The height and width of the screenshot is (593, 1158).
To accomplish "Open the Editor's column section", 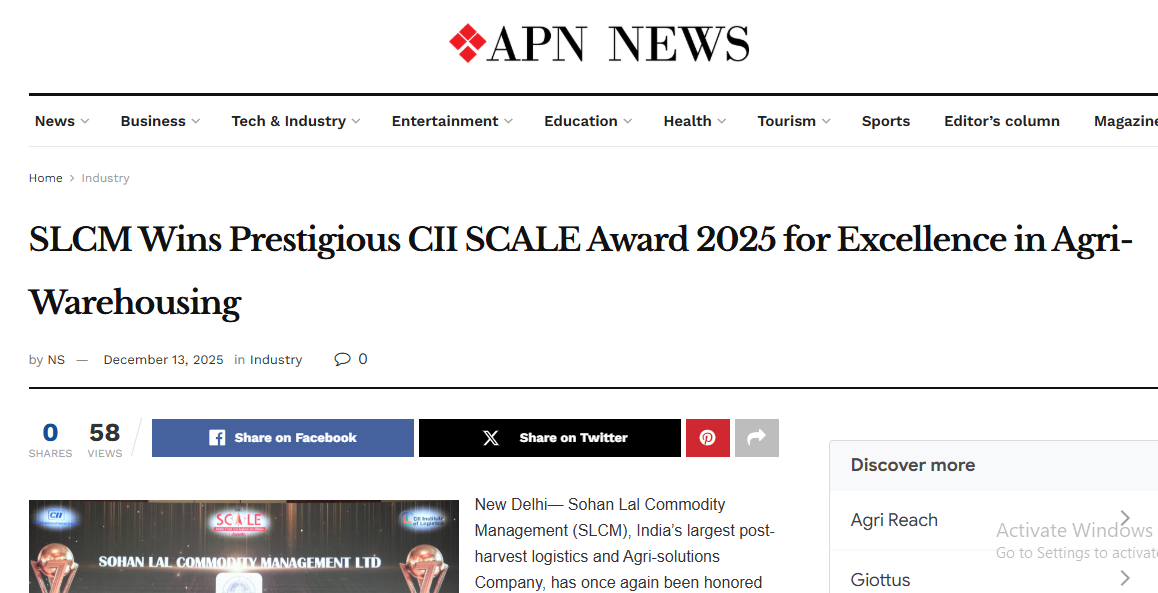I will point(1001,121).
